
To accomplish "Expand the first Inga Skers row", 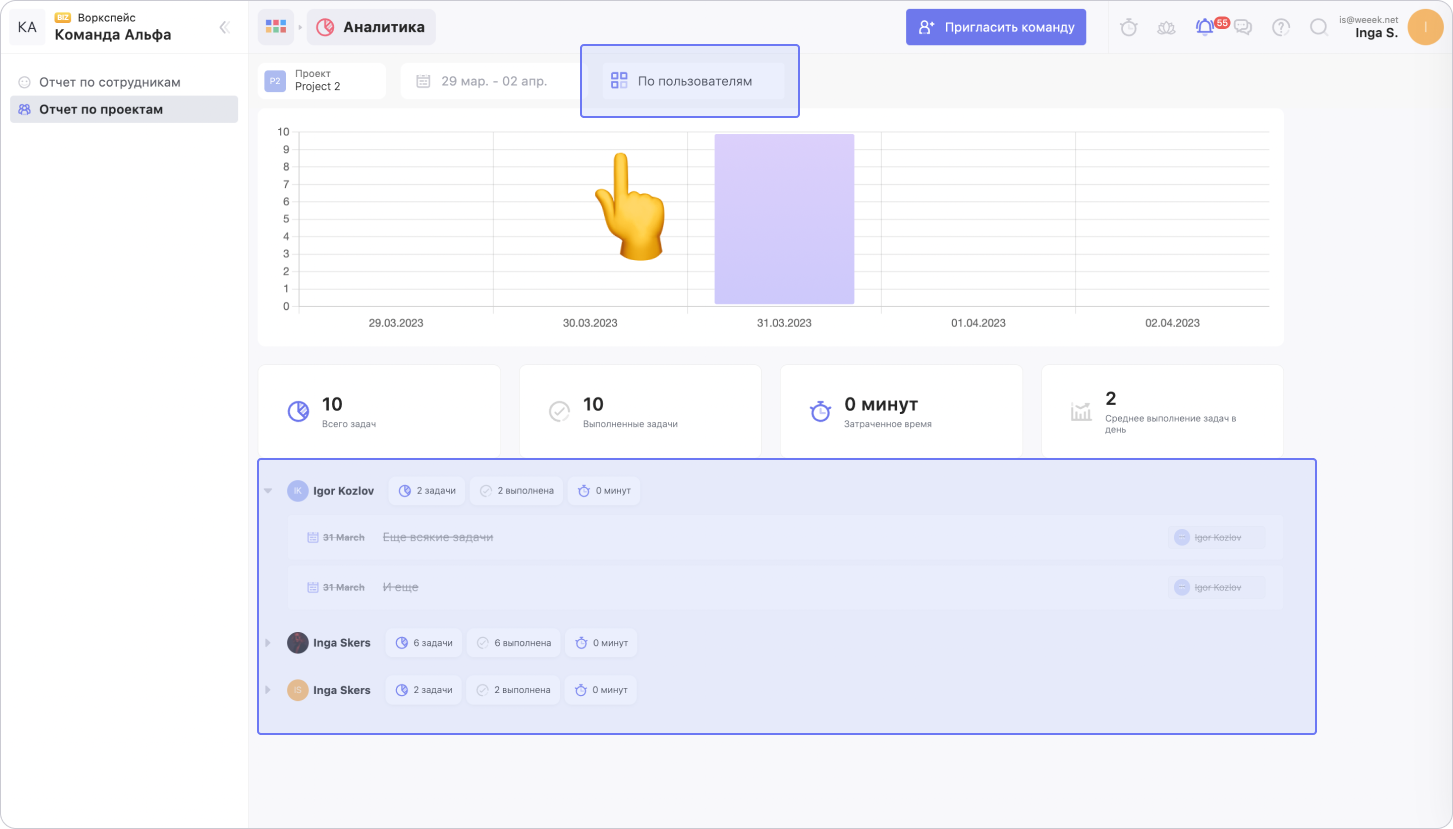I will (x=268, y=643).
